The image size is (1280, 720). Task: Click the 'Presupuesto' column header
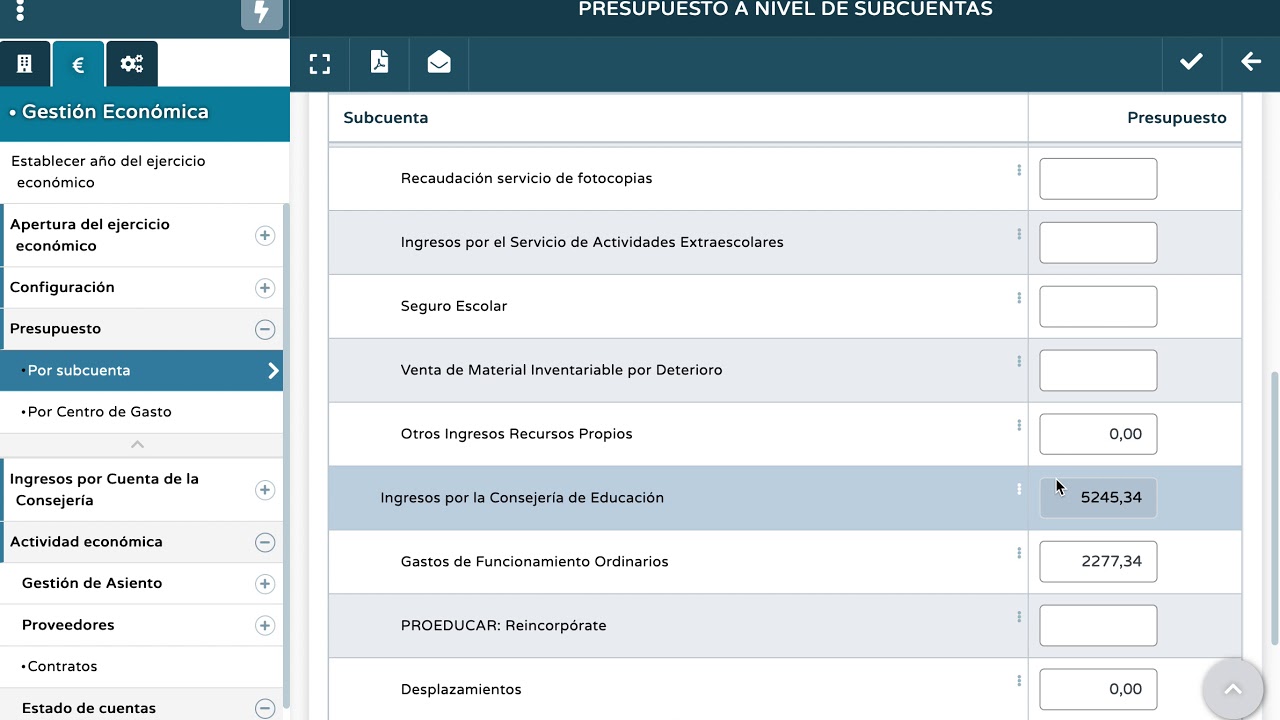[1177, 118]
